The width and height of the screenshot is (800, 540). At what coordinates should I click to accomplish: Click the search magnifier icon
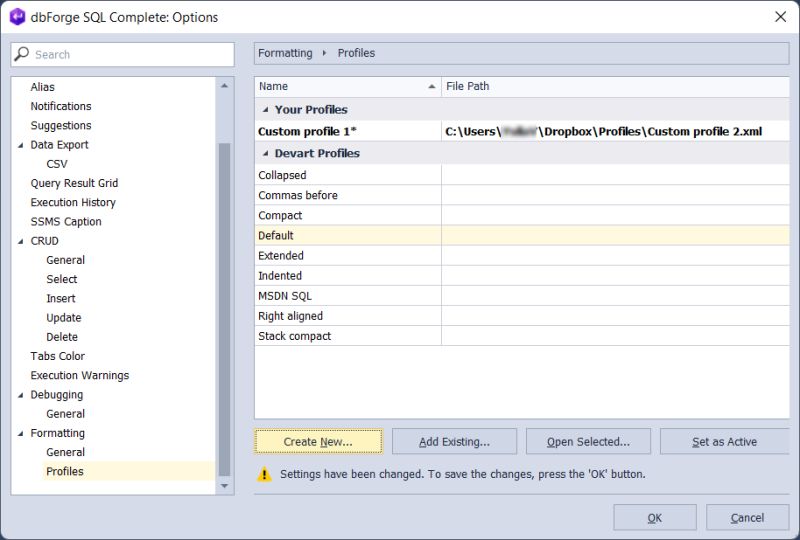(21, 54)
